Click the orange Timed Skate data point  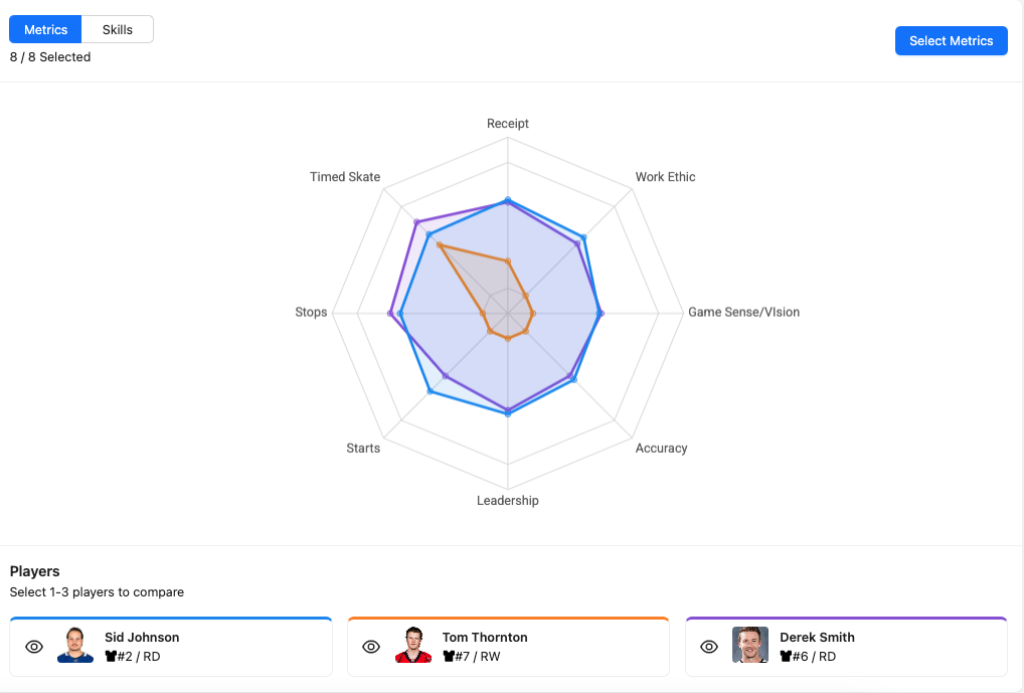439,244
